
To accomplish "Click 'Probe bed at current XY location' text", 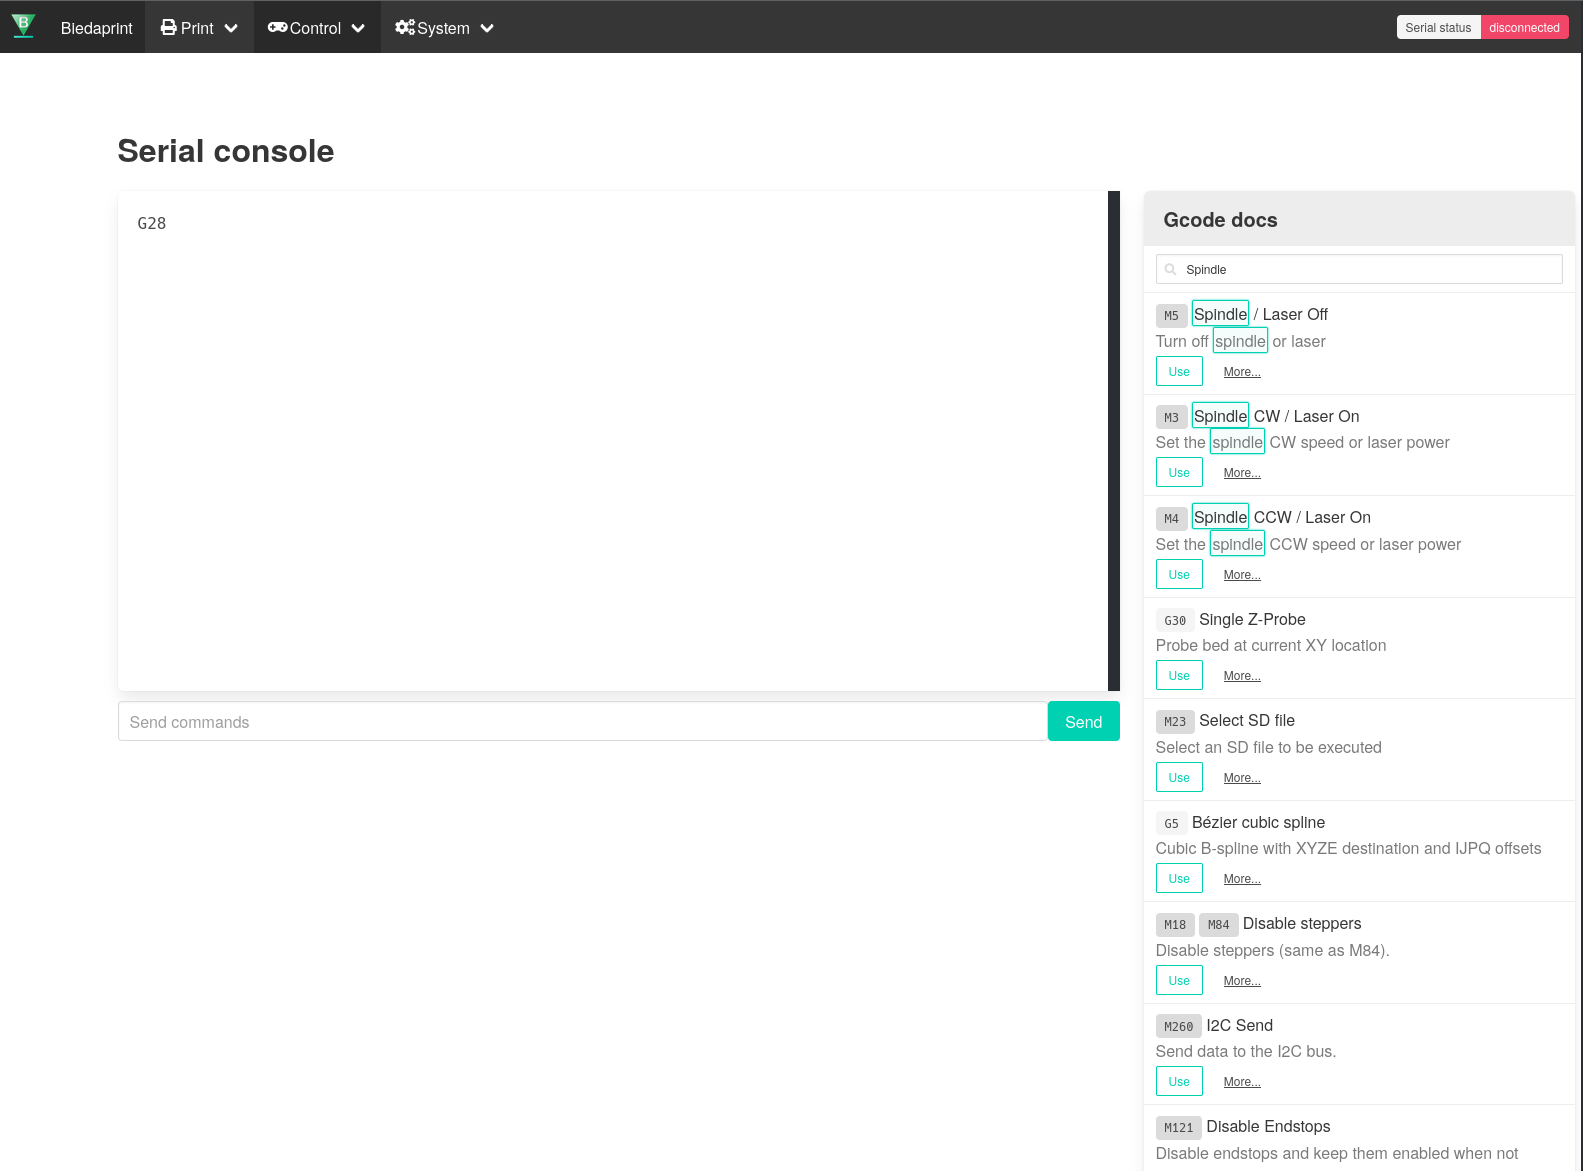I will [x=1271, y=646].
